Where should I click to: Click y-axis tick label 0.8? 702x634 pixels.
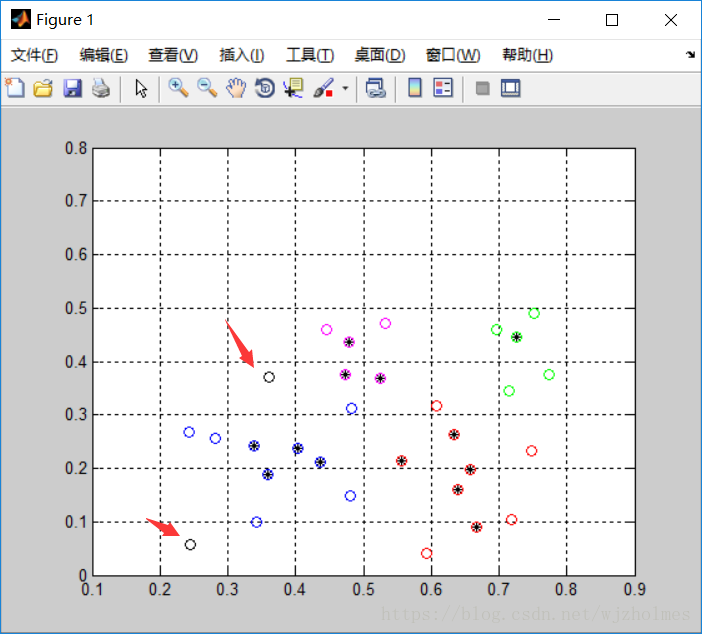click(76, 148)
